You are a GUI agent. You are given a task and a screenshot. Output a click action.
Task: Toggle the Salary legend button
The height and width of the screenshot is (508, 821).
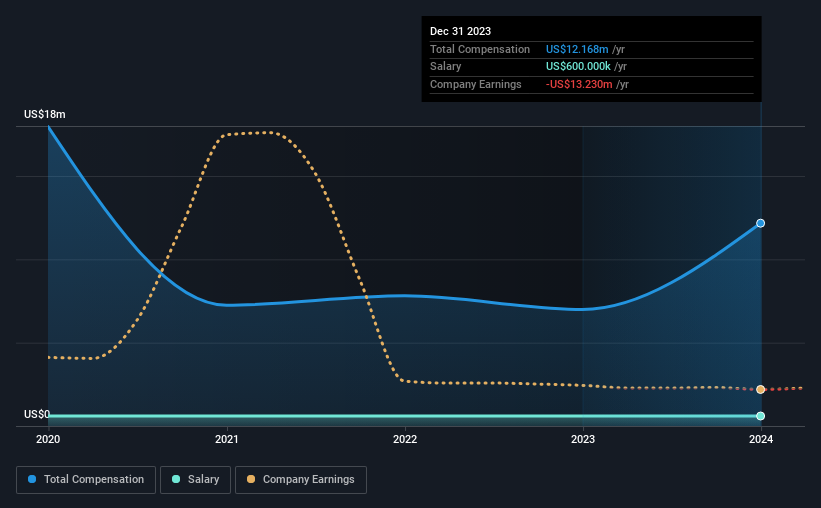pyautogui.click(x=195, y=480)
